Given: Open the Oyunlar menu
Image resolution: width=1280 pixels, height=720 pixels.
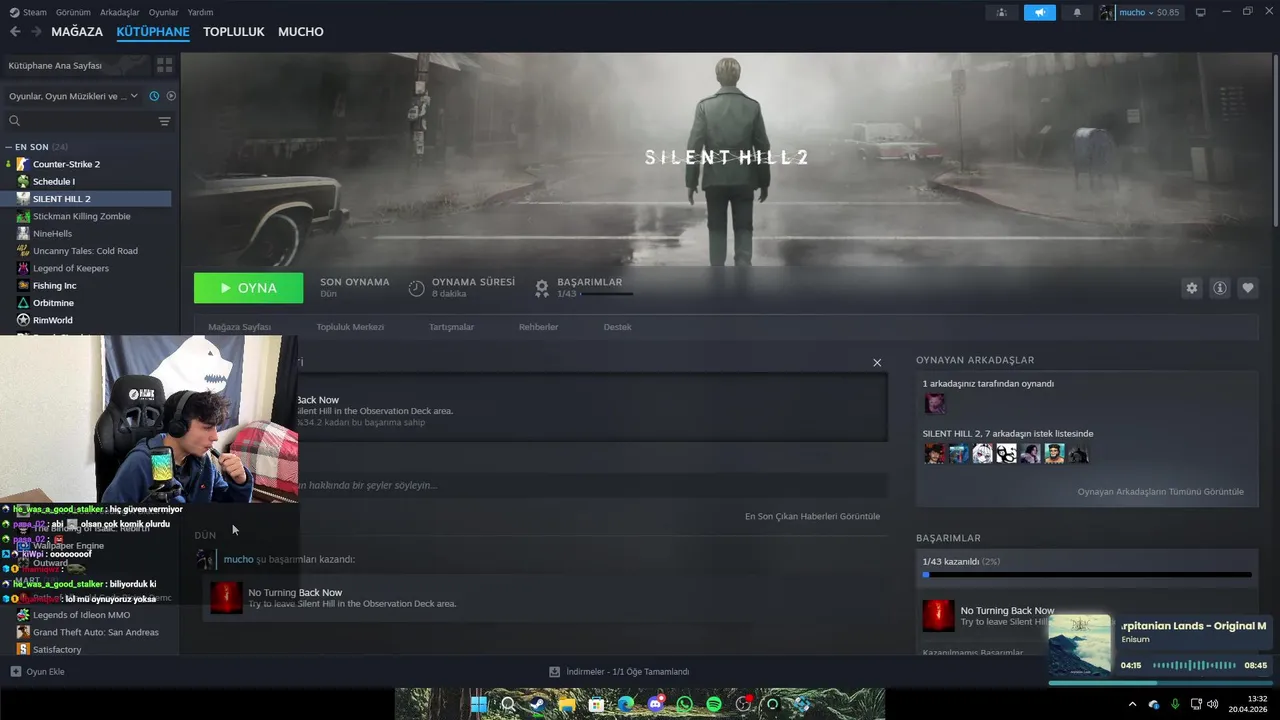Looking at the screenshot, I should point(163,12).
